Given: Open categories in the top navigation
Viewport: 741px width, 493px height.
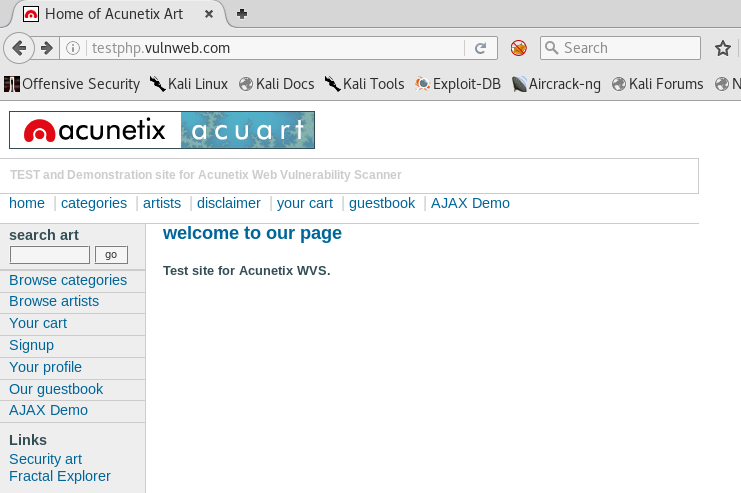Looking at the screenshot, I should point(94,203).
